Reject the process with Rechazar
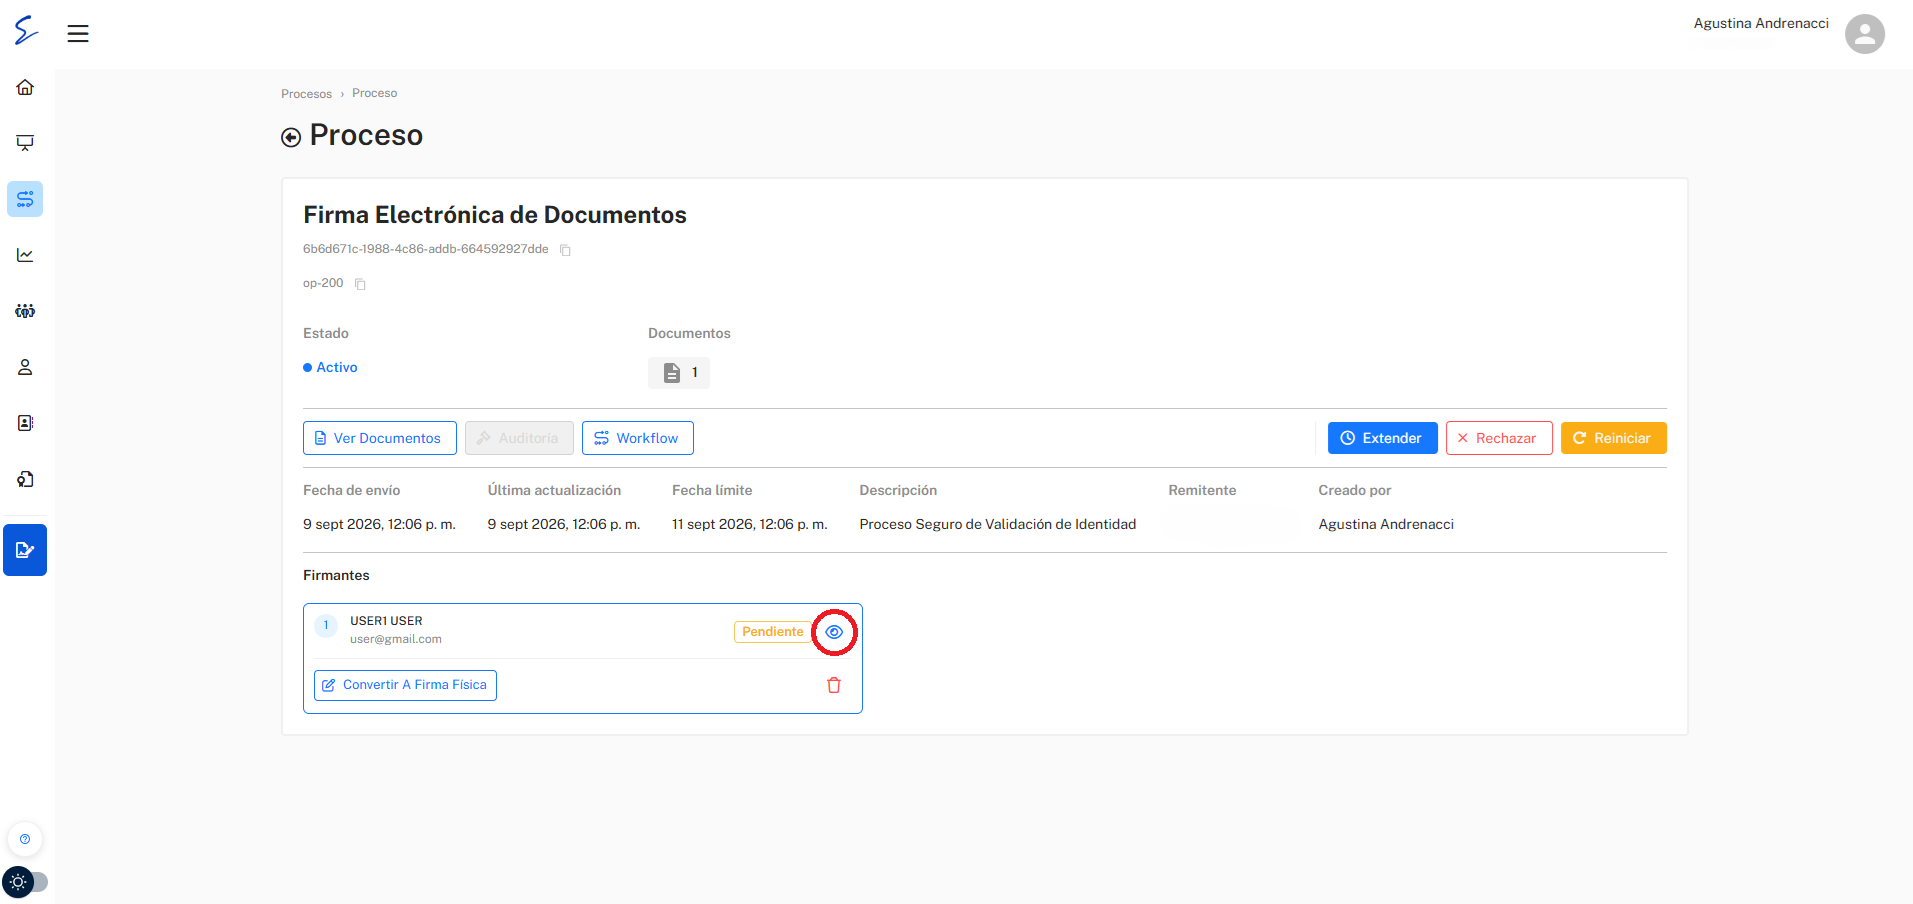The height and width of the screenshot is (904, 1913). (x=1499, y=438)
